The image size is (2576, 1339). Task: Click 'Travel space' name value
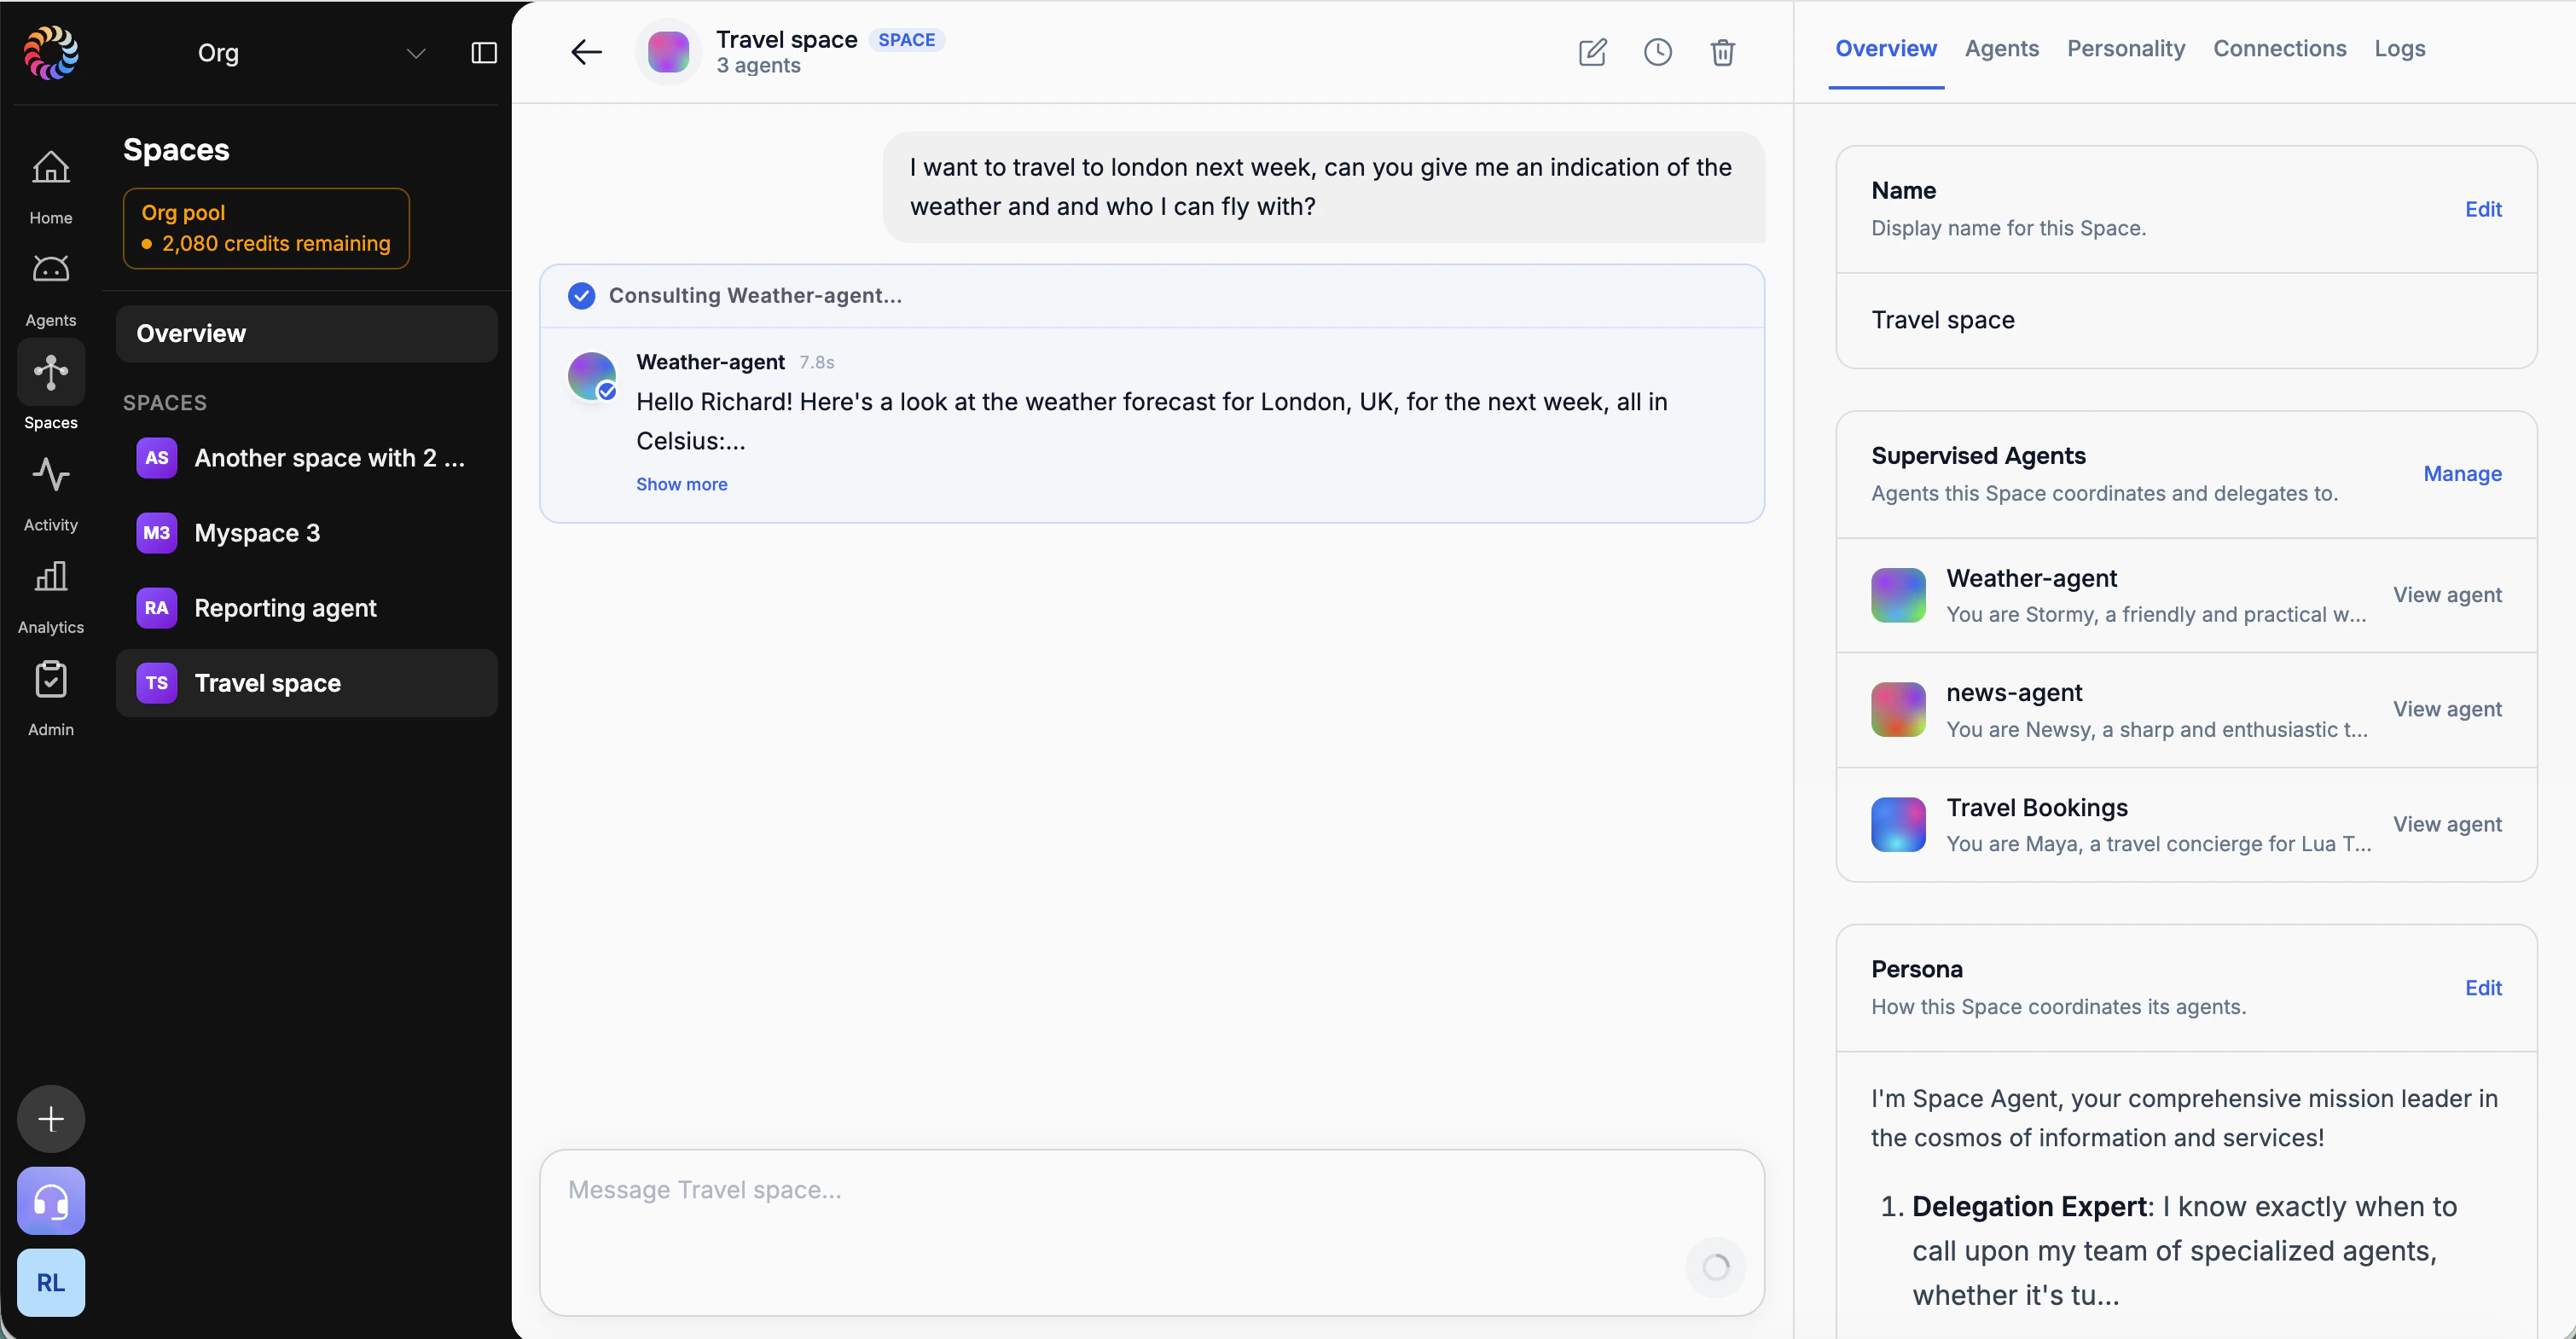tap(1942, 320)
